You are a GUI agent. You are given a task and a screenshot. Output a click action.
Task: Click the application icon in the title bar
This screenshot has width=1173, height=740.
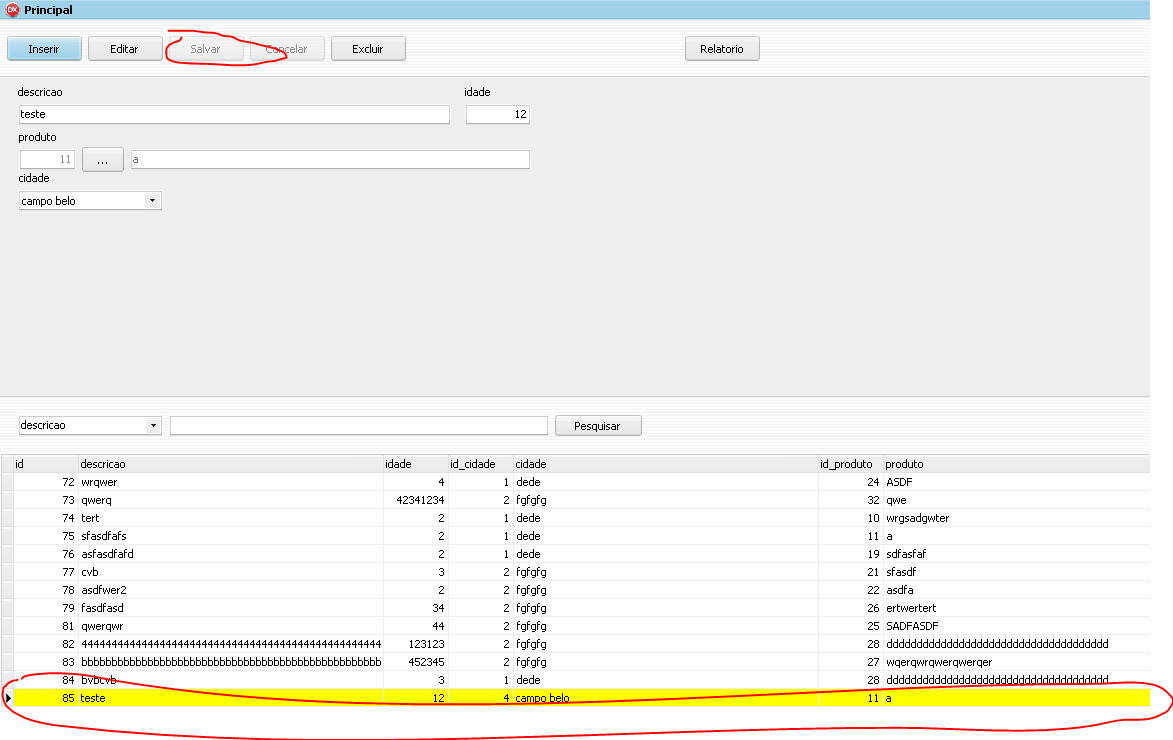point(10,9)
